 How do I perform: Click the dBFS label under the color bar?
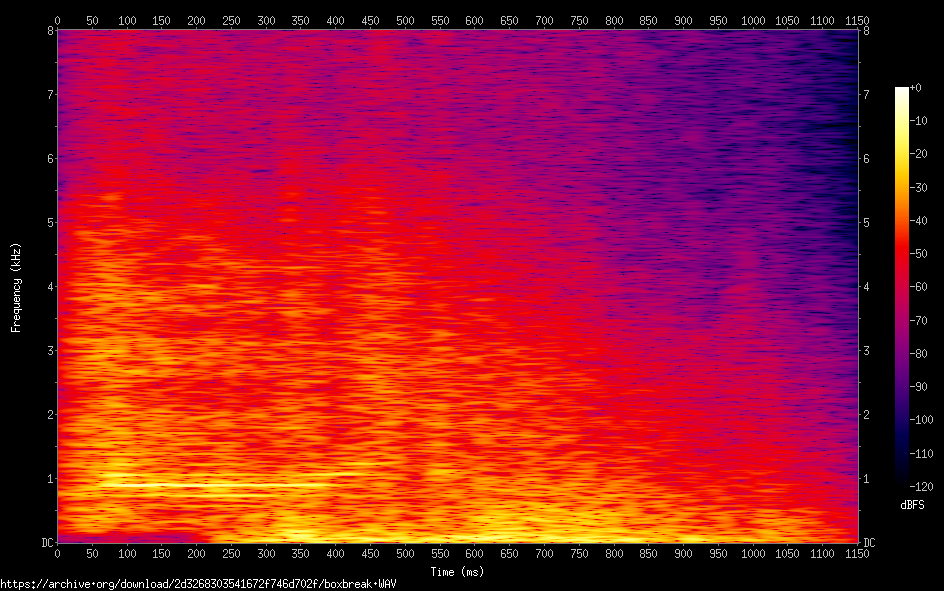coord(911,505)
